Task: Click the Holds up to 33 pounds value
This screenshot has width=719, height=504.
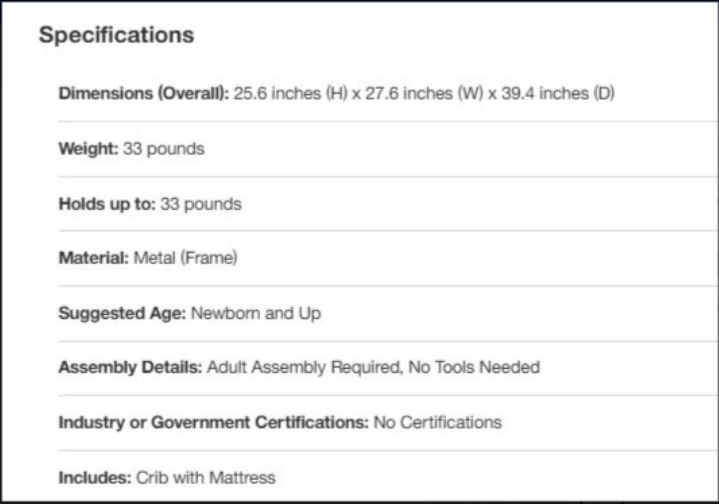Action: point(201,204)
